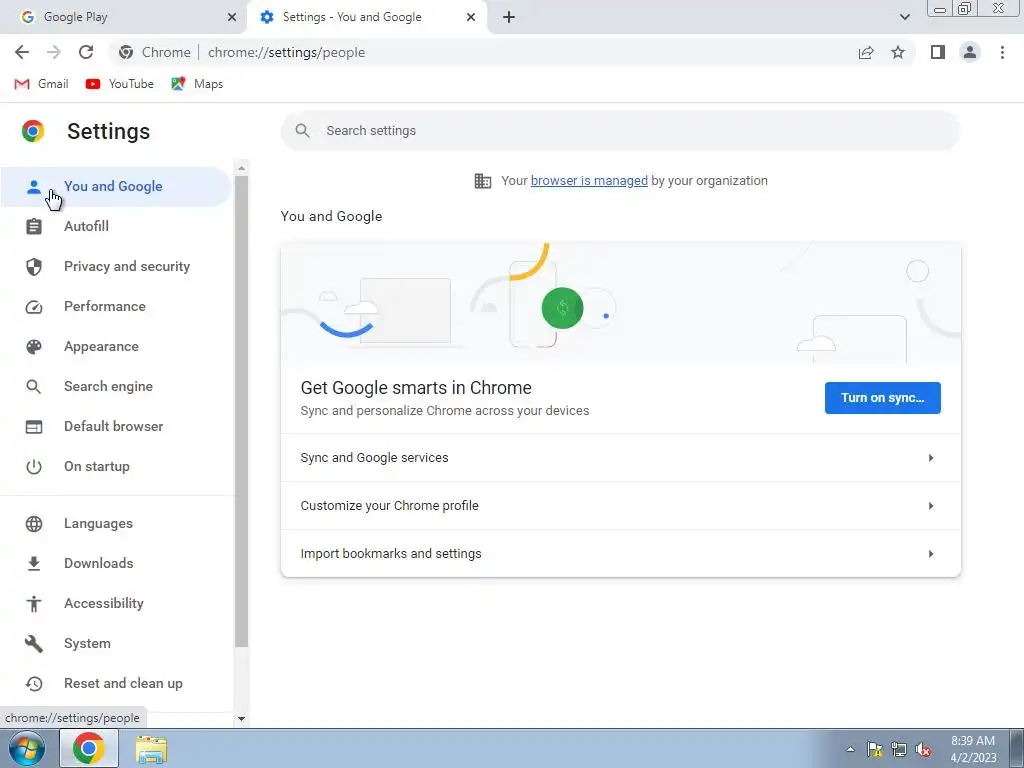Click the Chrome taskbar icon

tap(89, 748)
